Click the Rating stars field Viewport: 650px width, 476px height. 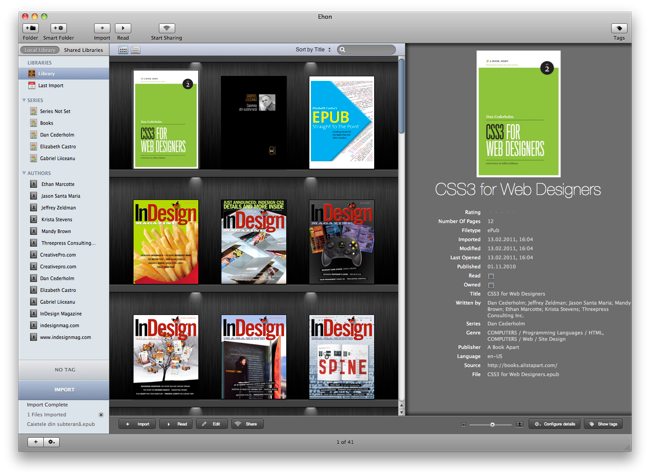pyautogui.click(x=504, y=212)
